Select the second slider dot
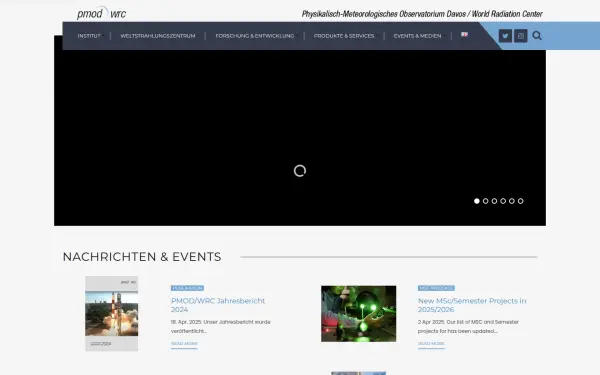 [x=486, y=201]
